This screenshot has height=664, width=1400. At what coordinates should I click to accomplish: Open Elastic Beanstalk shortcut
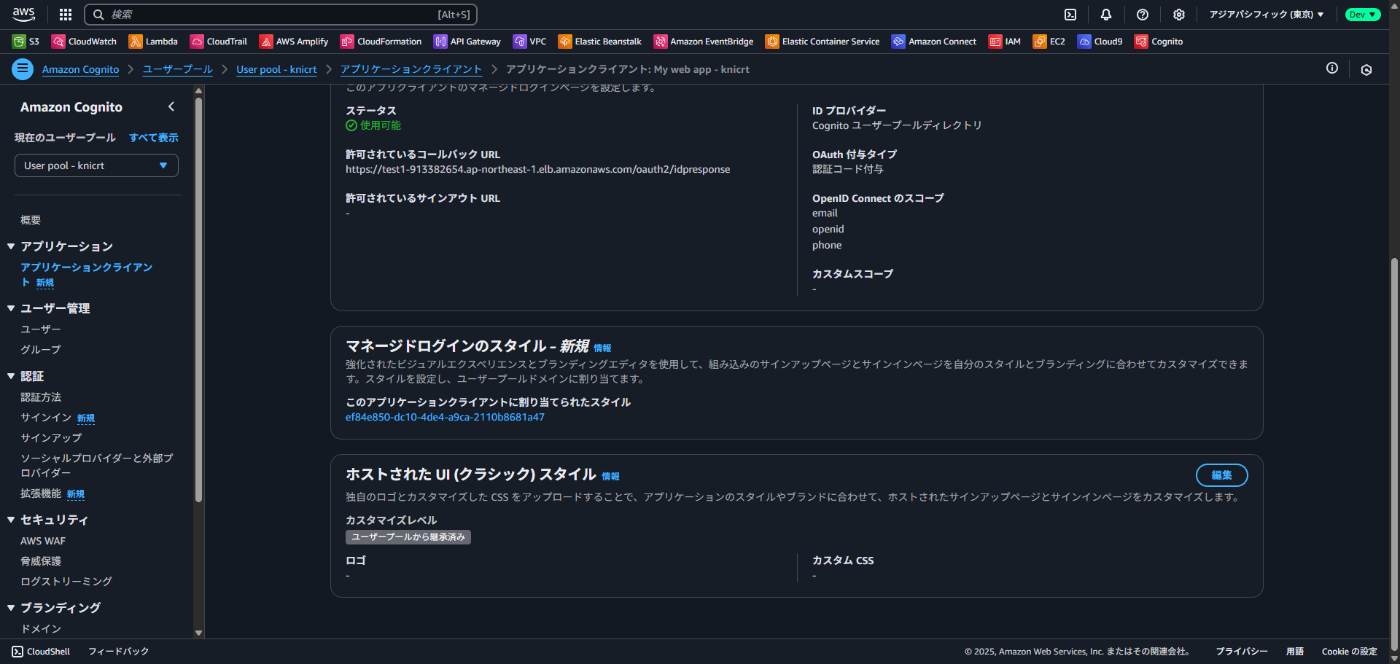pos(600,41)
